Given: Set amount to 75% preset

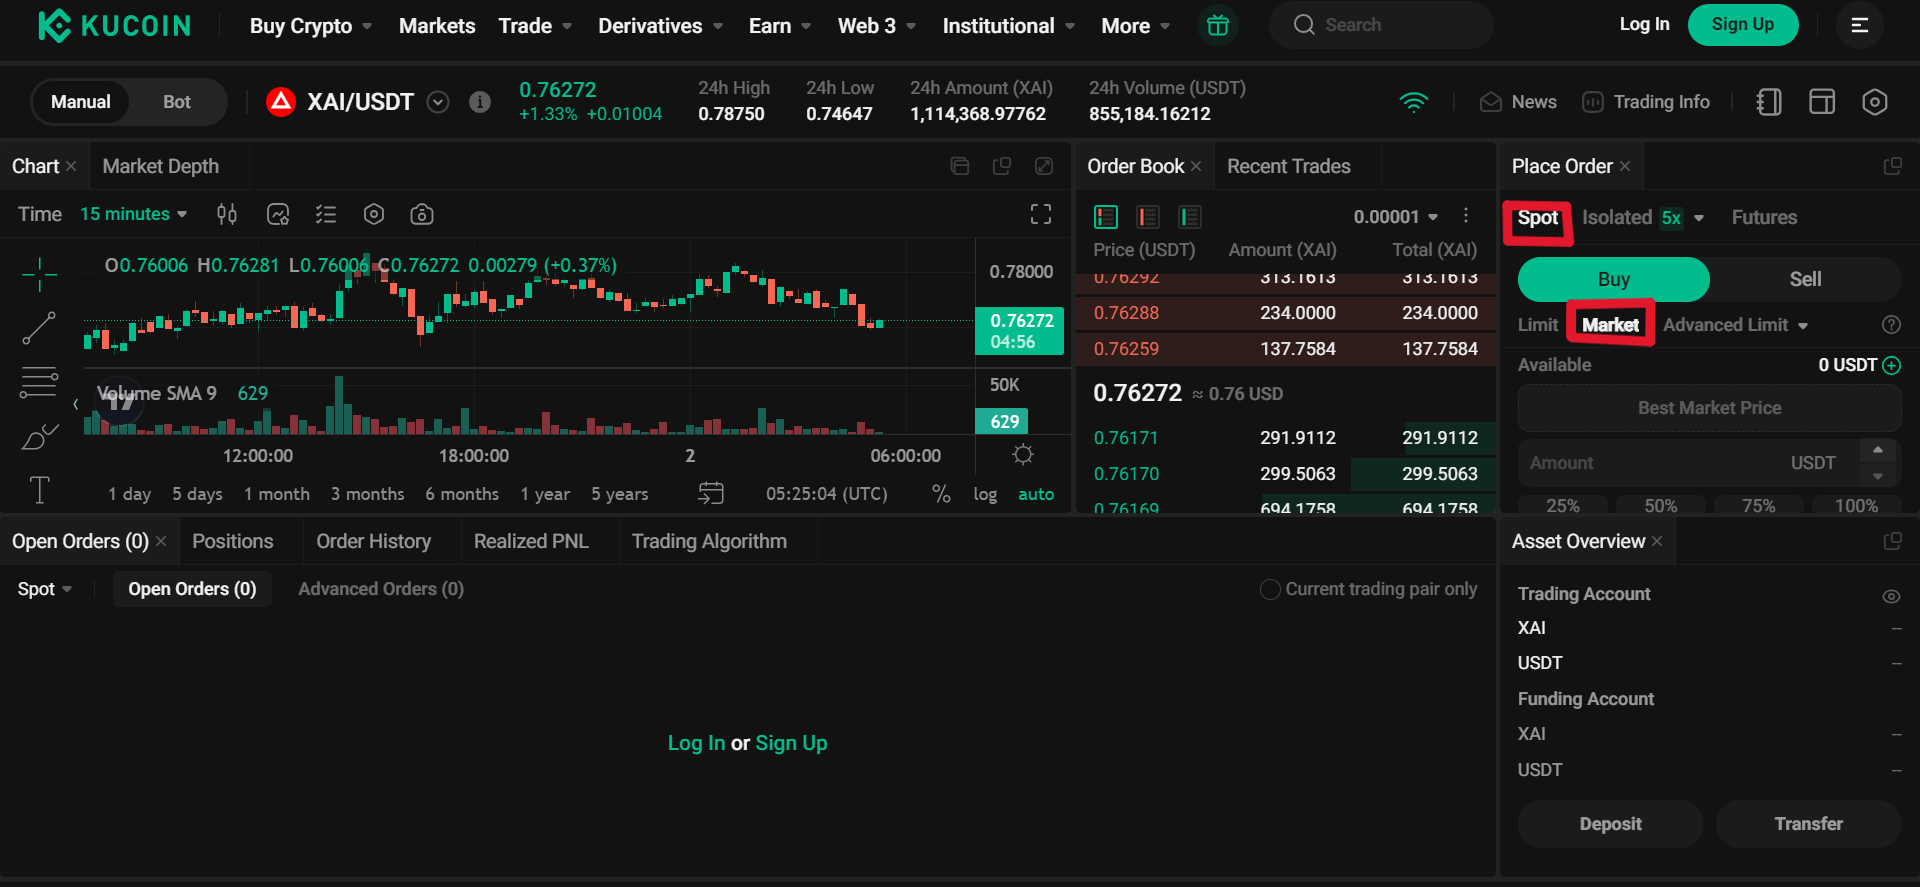Looking at the screenshot, I should coord(1759,505).
